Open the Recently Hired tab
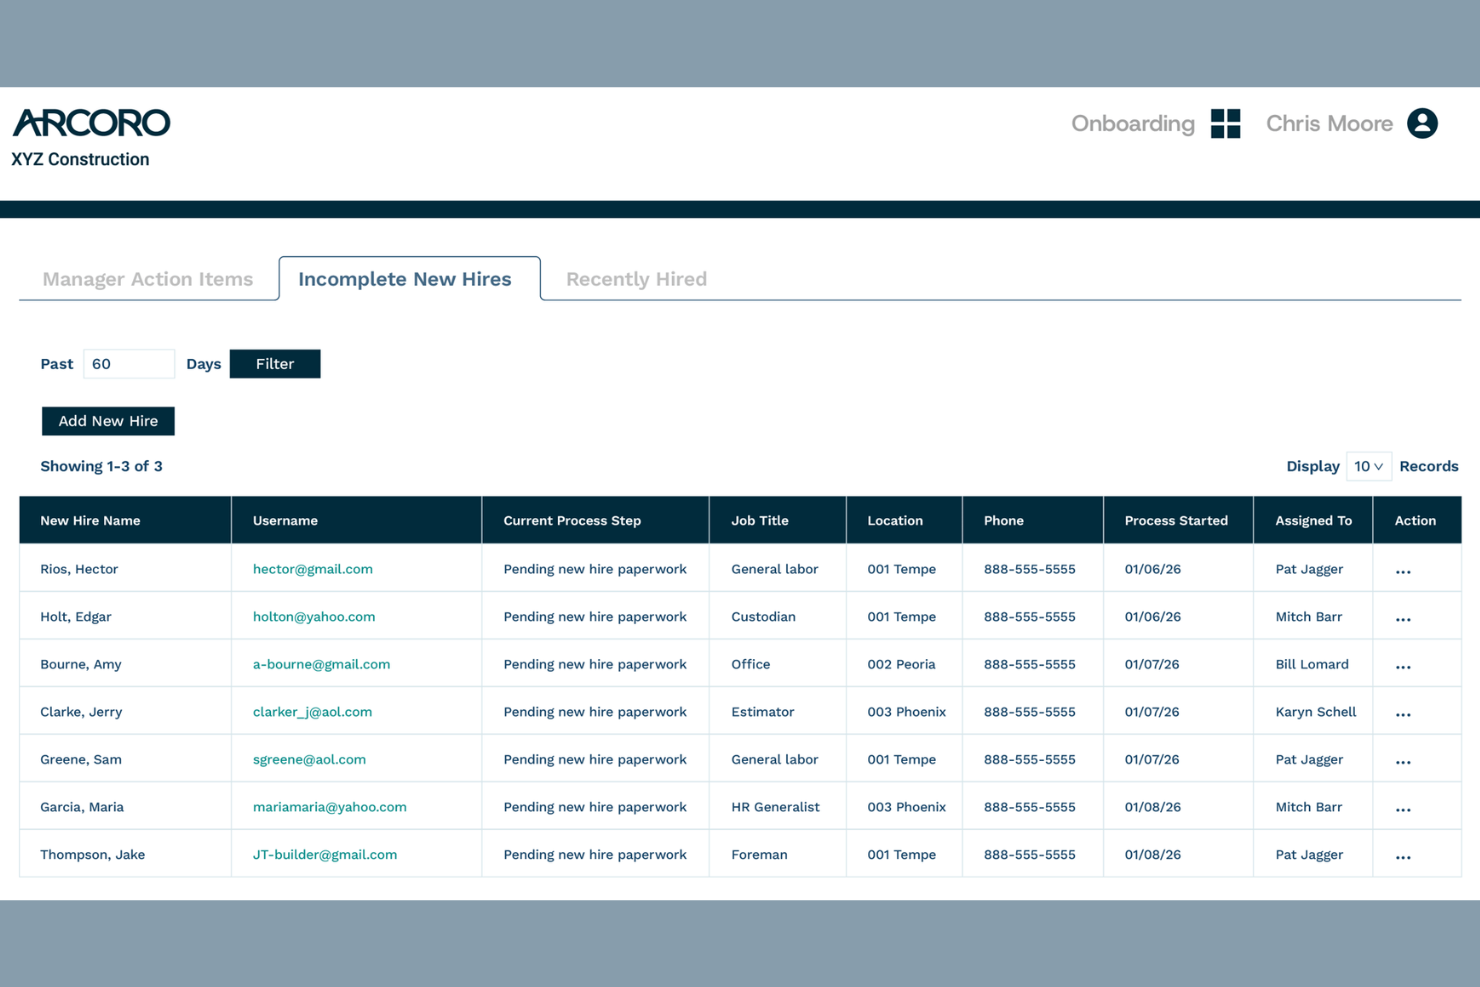Viewport: 1480px width, 987px height. coord(636,279)
